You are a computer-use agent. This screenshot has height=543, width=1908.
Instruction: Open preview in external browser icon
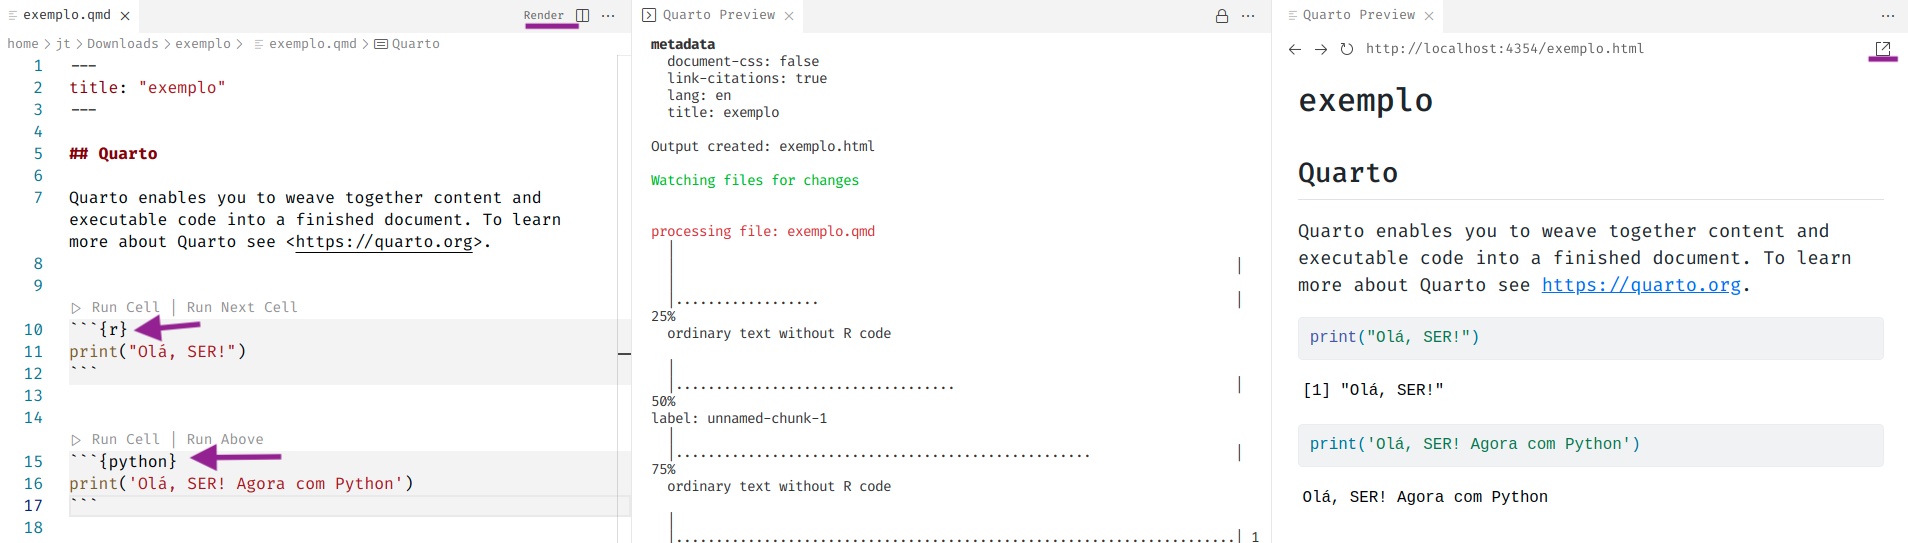pyautogui.click(x=1883, y=49)
